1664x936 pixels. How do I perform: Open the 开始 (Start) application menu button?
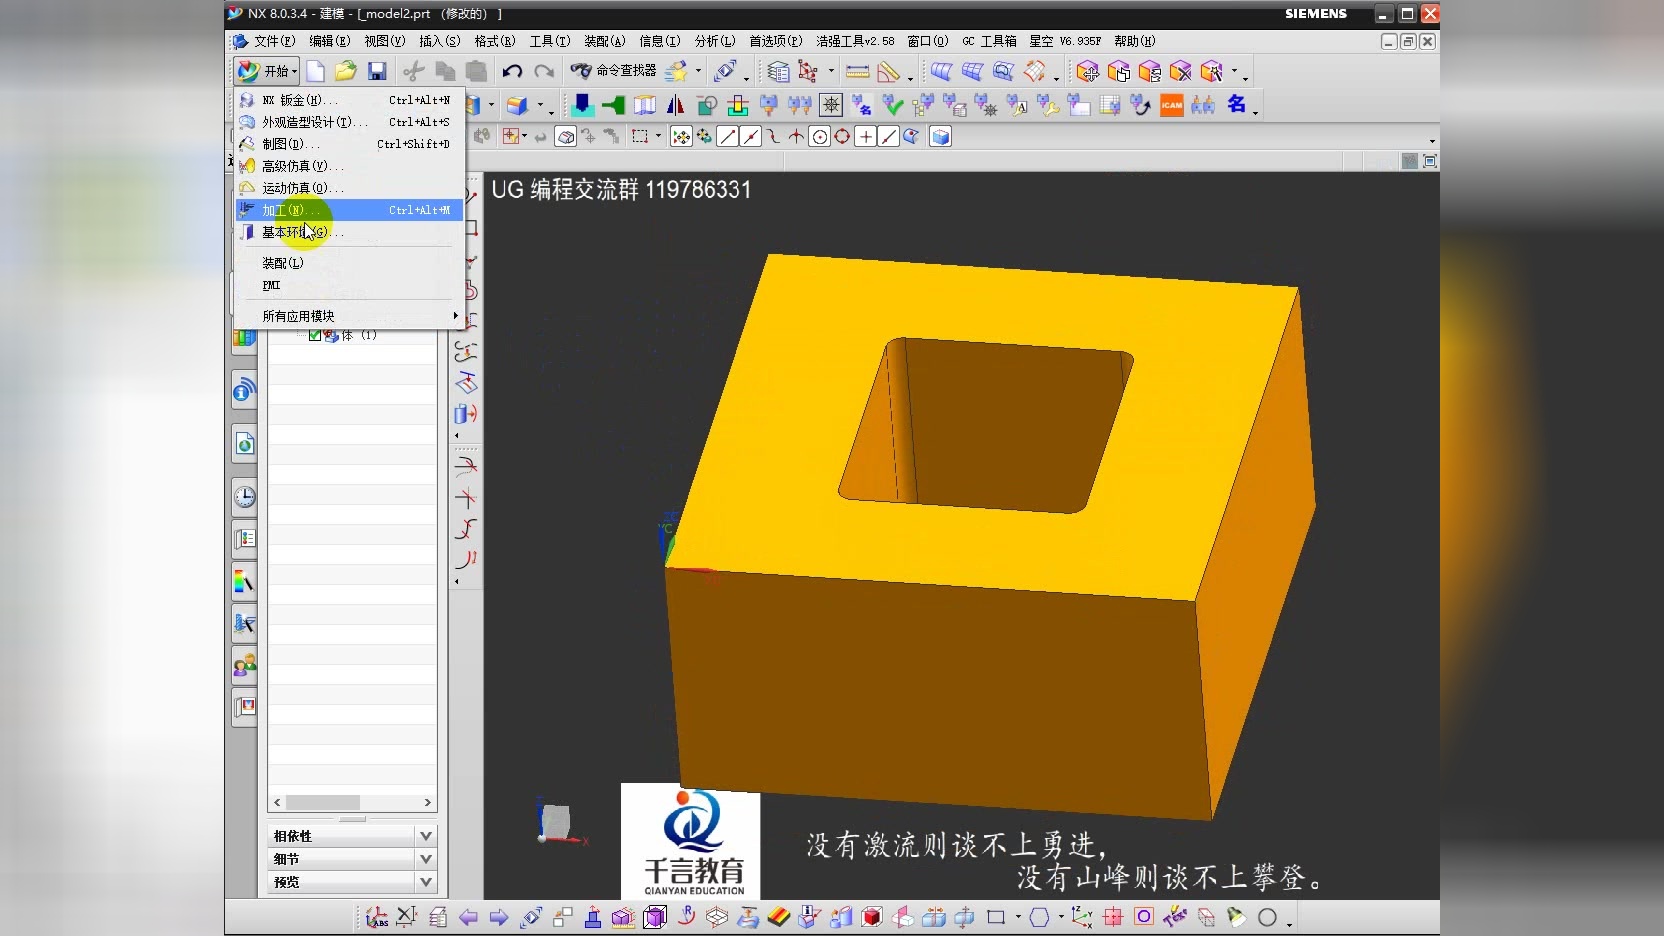(266, 71)
